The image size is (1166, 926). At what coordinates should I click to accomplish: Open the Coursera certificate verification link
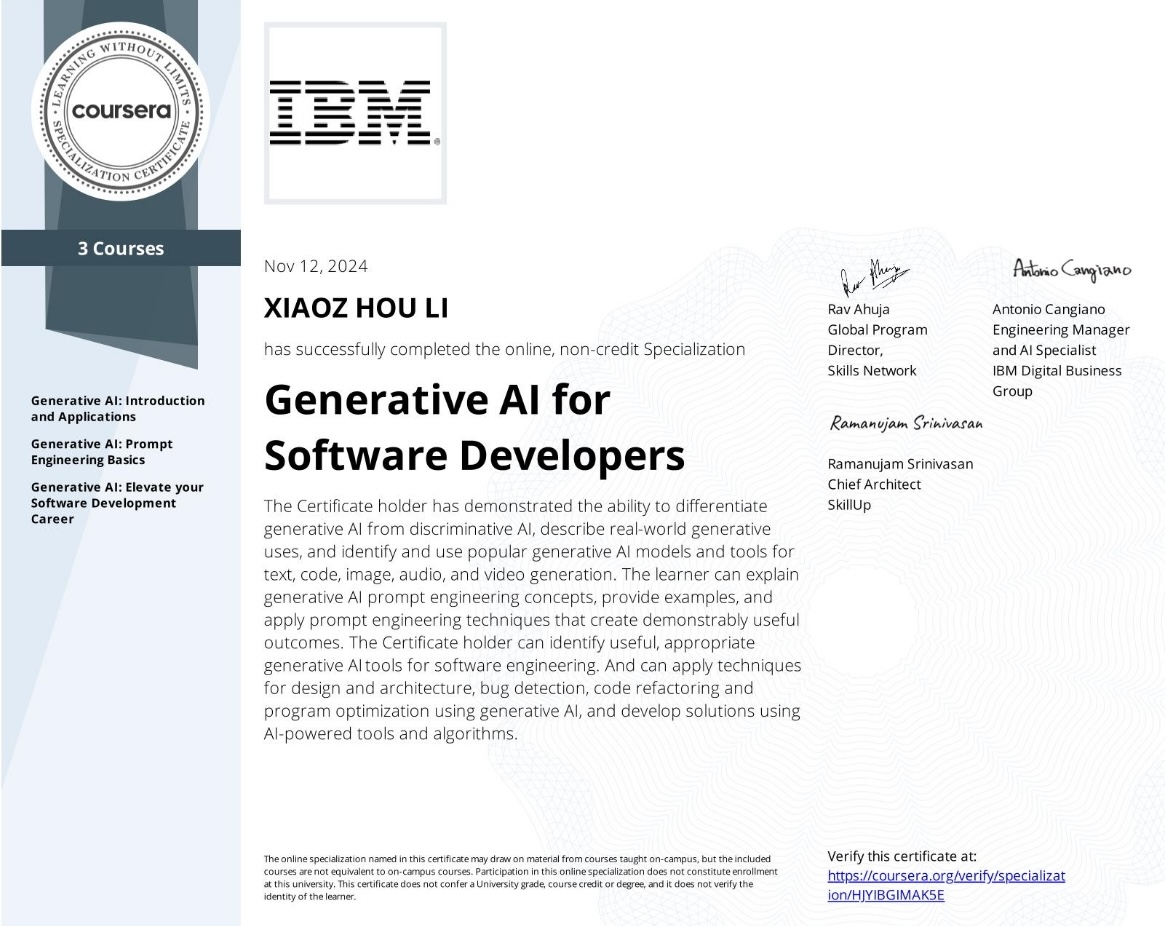pyautogui.click(x=945, y=885)
